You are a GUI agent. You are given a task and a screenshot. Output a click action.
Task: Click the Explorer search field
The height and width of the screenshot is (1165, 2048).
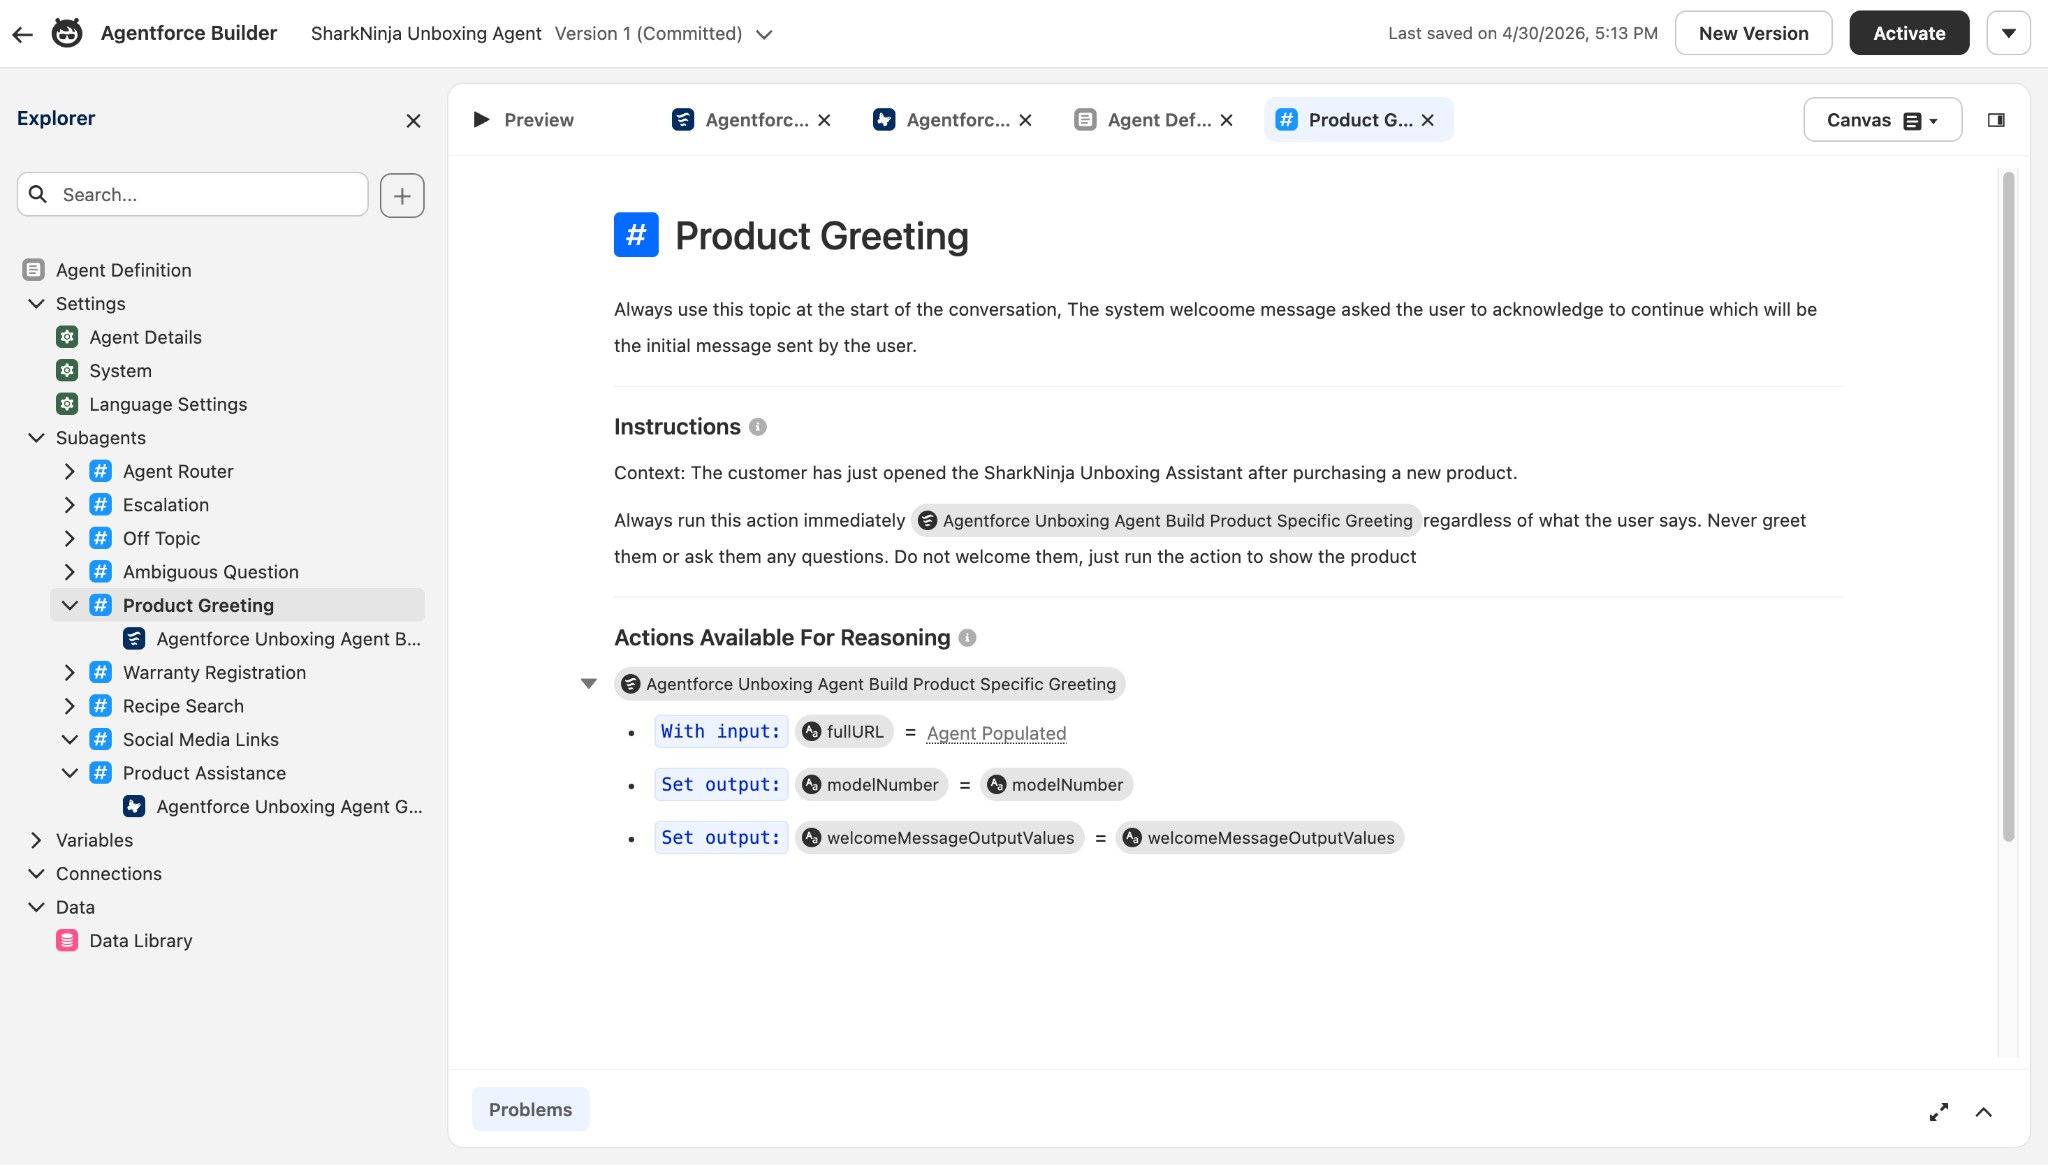tap(193, 194)
